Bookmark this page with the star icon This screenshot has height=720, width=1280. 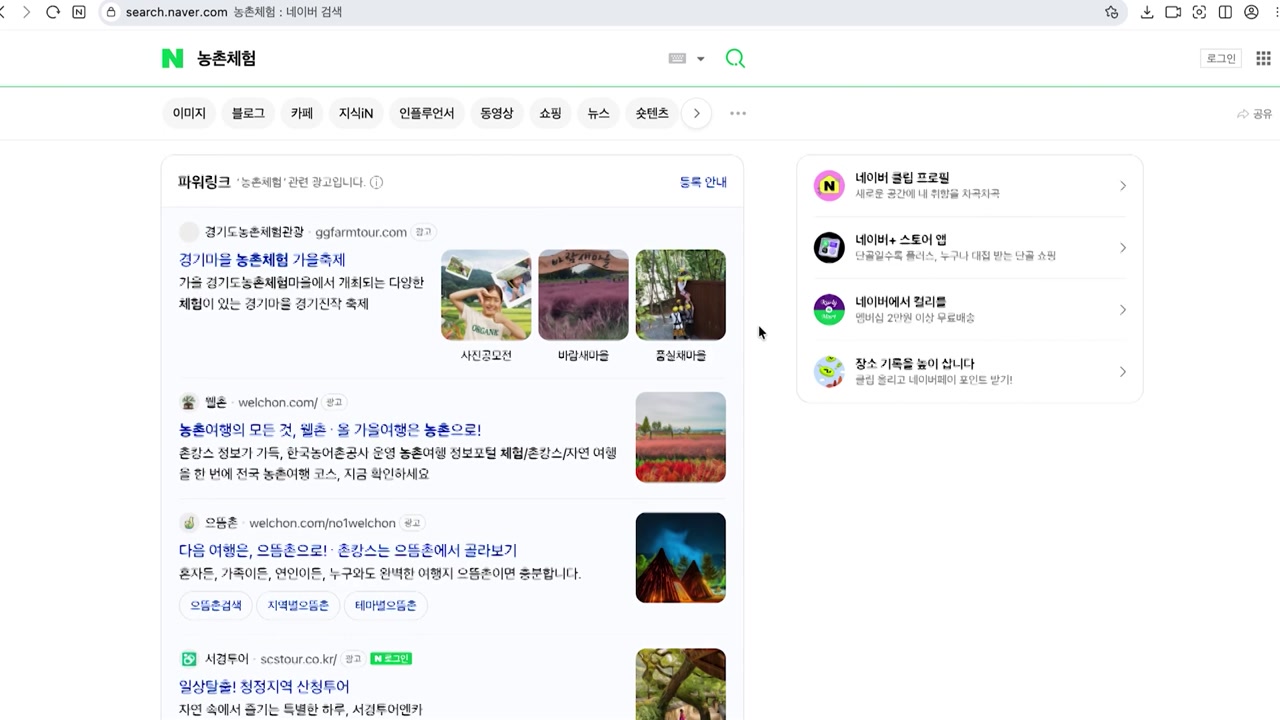1111,12
